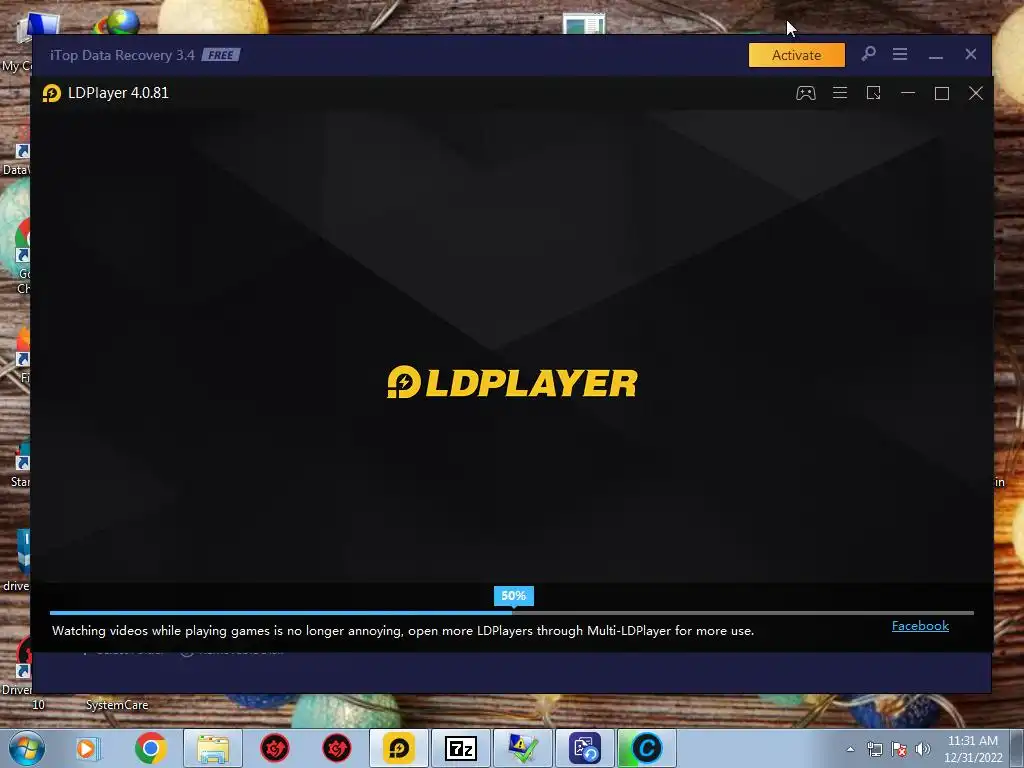Click the Show desktop strip on the taskbar
This screenshot has width=1024, height=768.
[1017, 748]
